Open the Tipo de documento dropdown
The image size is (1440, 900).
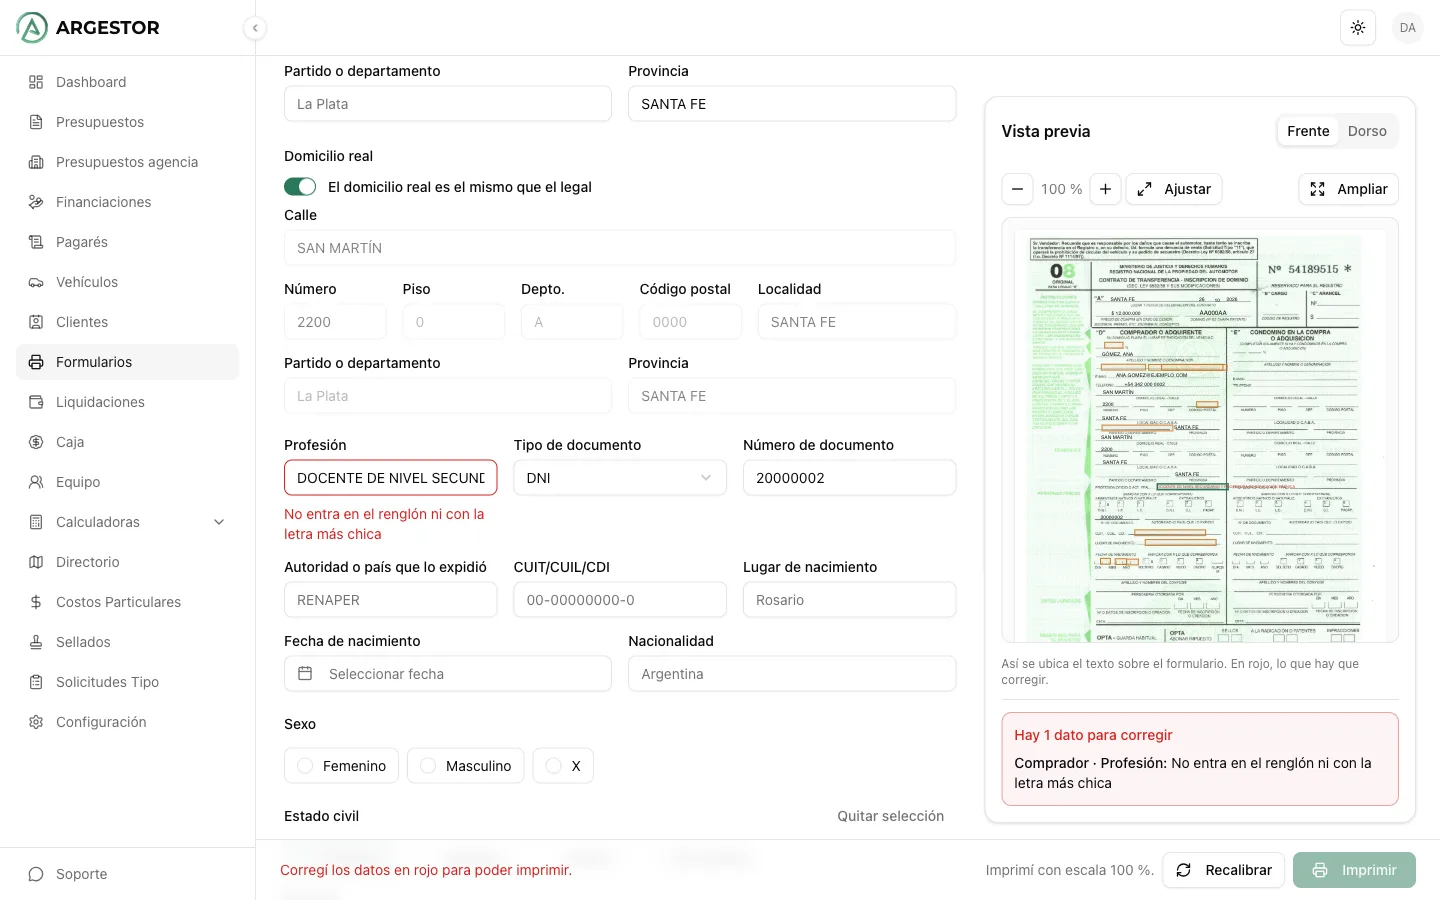tap(620, 478)
